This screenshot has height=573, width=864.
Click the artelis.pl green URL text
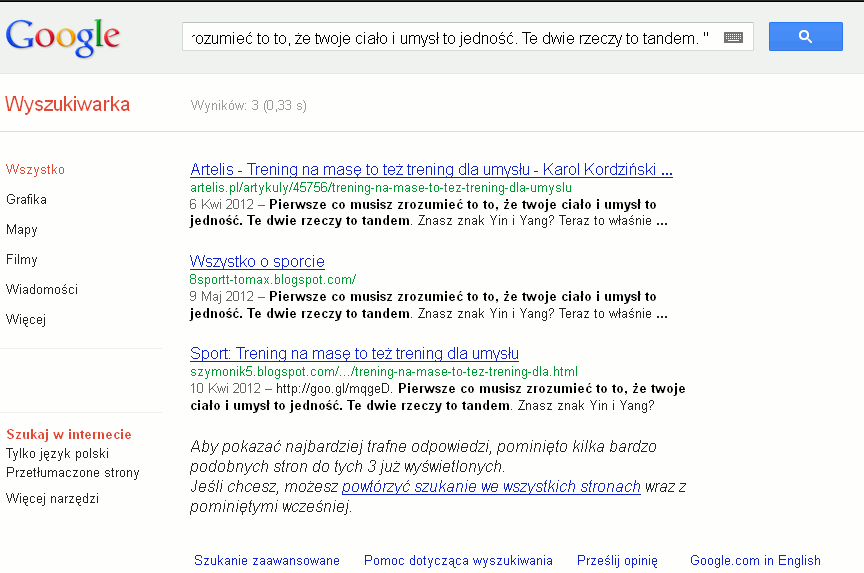pyautogui.click(x=381, y=187)
